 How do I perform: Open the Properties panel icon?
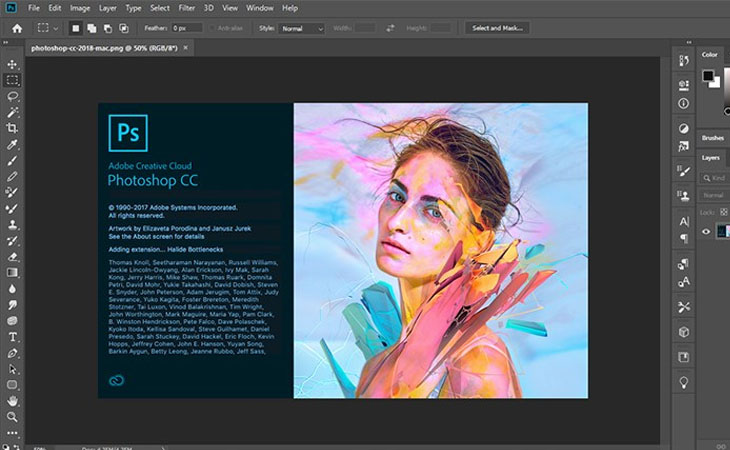pyautogui.click(x=683, y=85)
